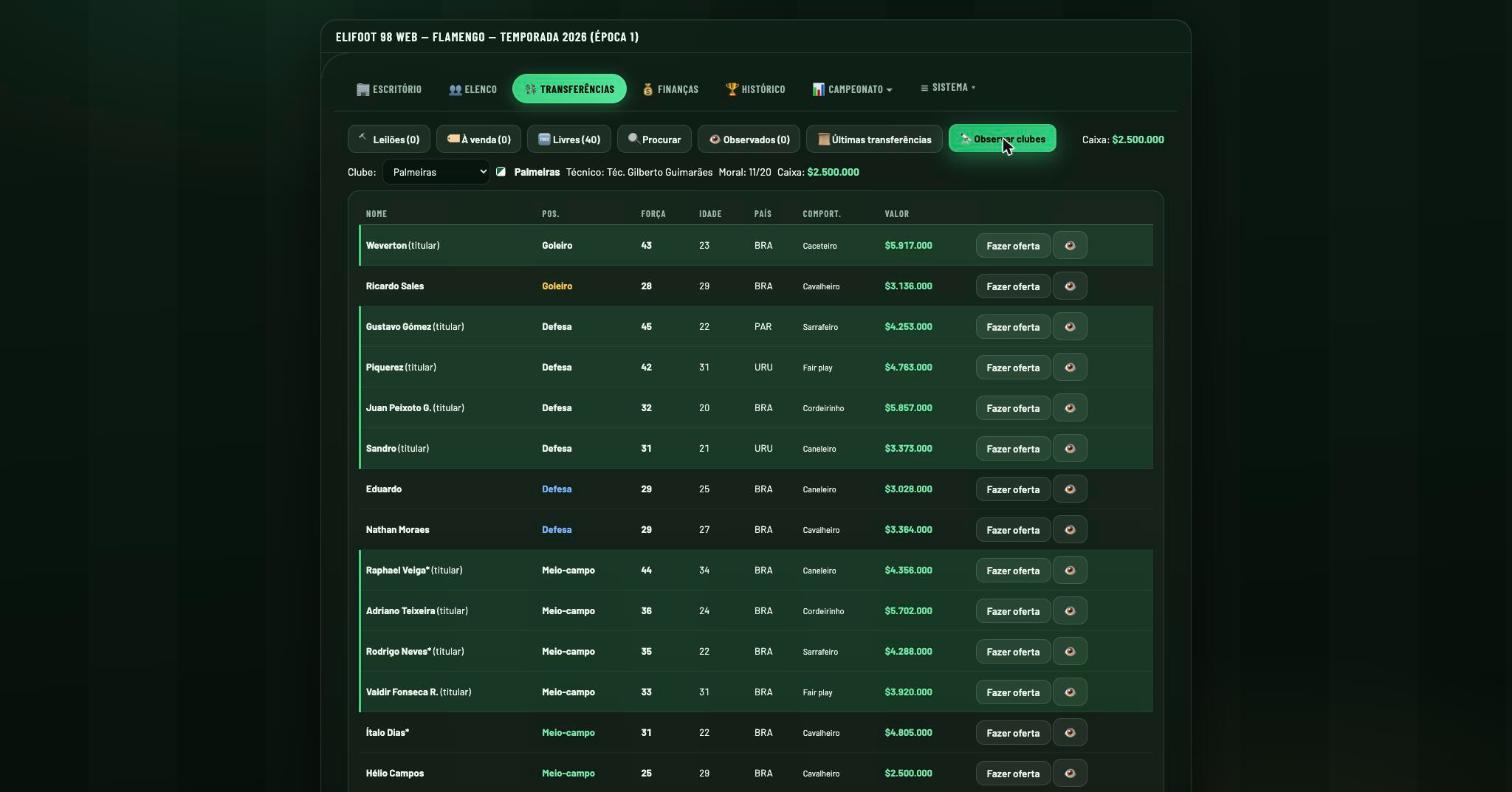Expand the Sistema dropdown menu
The height and width of the screenshot is (792, 1512).
(x=948, y=88)
